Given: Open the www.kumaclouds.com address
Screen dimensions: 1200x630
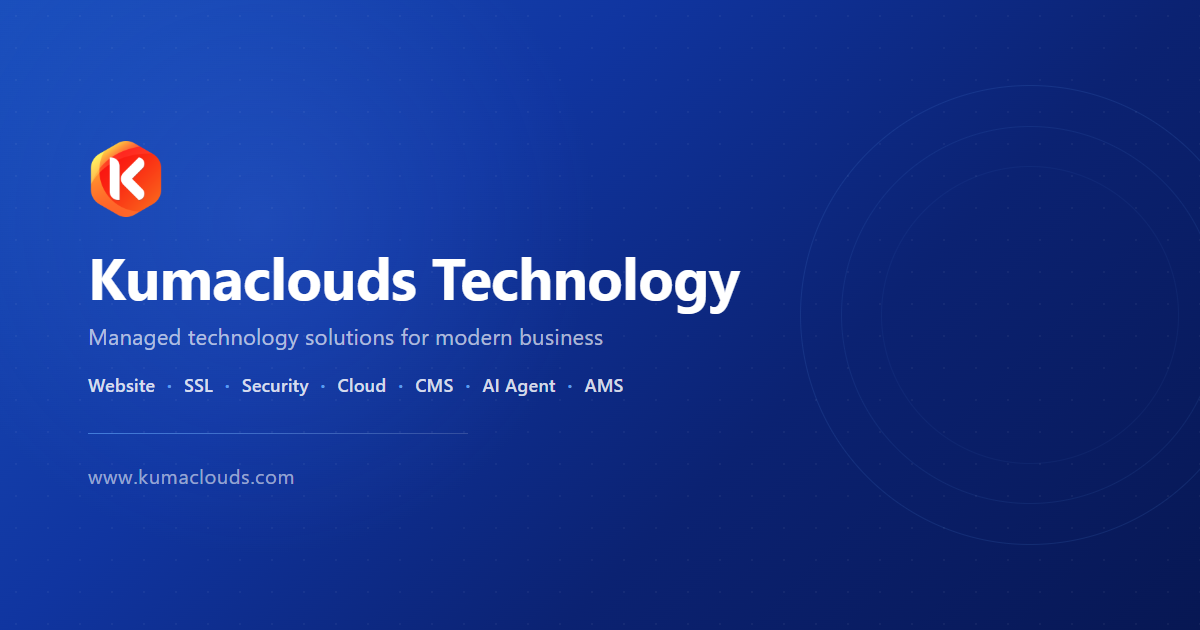Looking at the screenshot, I should coord(191,478).
